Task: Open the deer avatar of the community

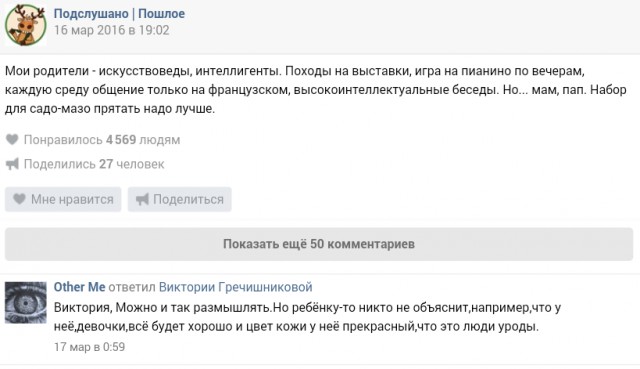Action: coord(25,25)
